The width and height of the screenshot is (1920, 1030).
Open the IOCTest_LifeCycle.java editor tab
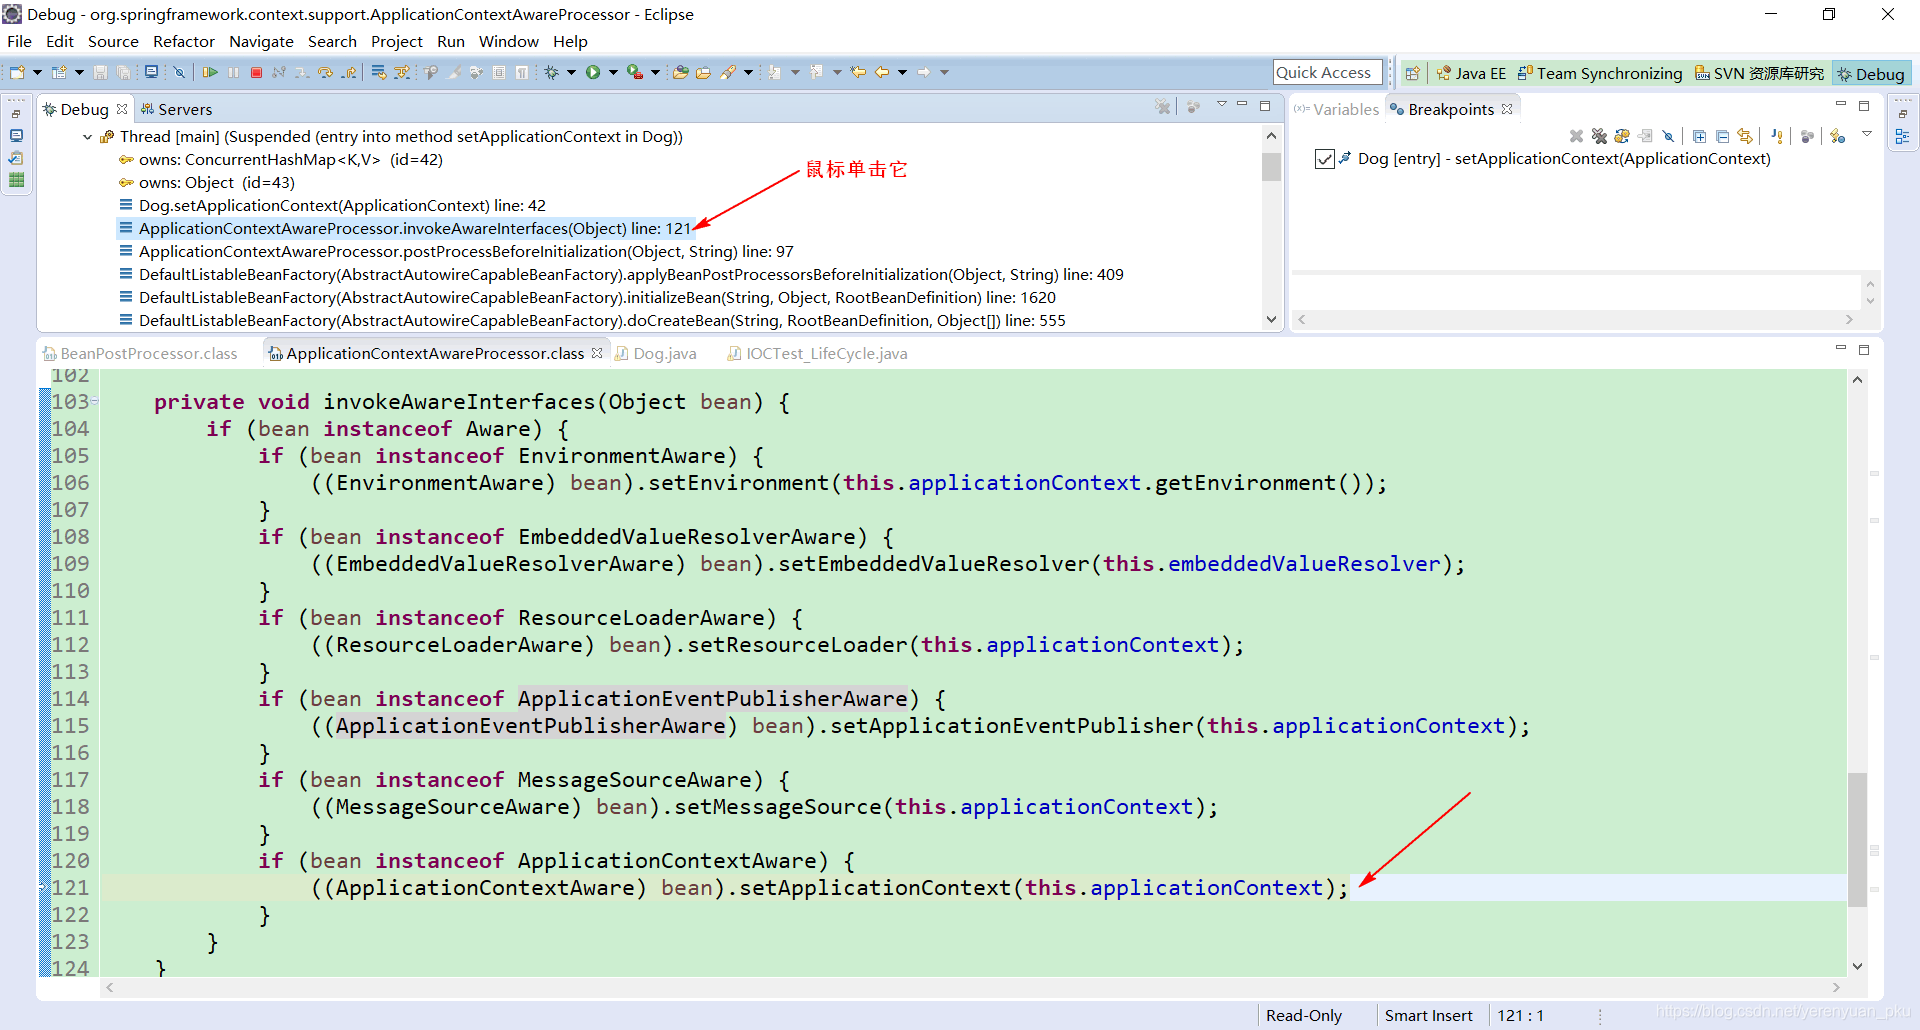click(818, 353)
